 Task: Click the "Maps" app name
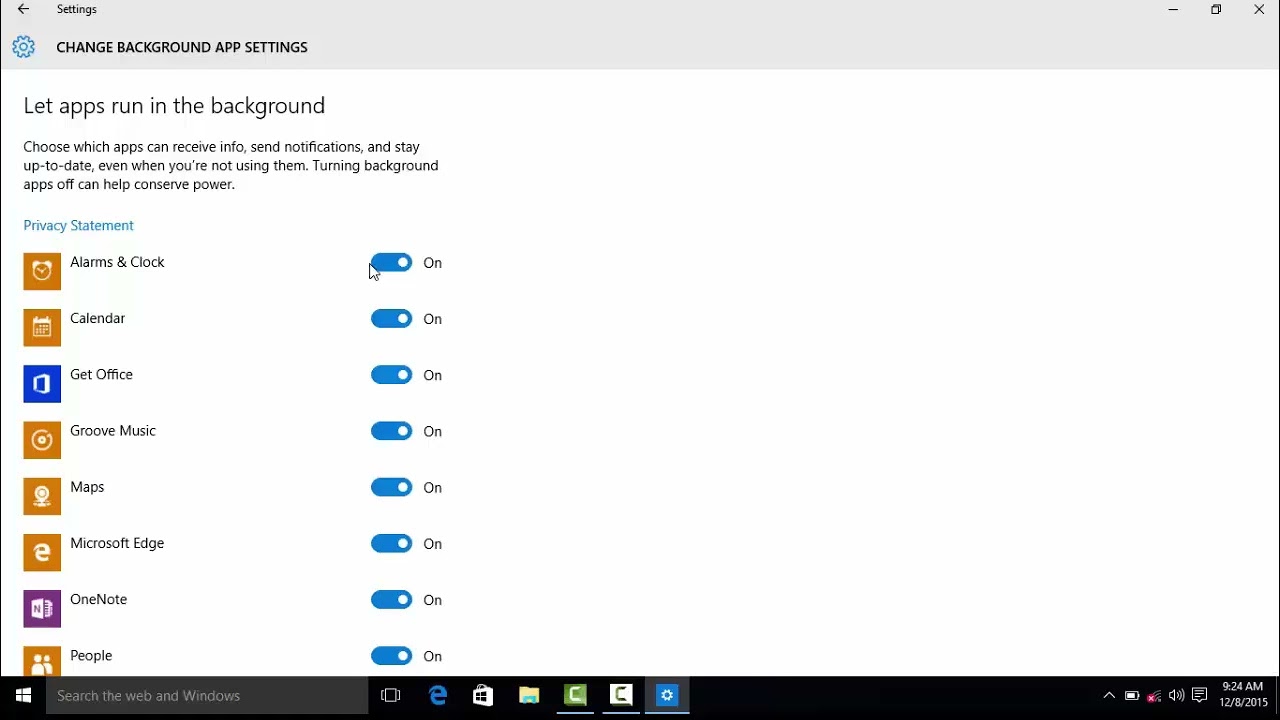pos(87,487)
